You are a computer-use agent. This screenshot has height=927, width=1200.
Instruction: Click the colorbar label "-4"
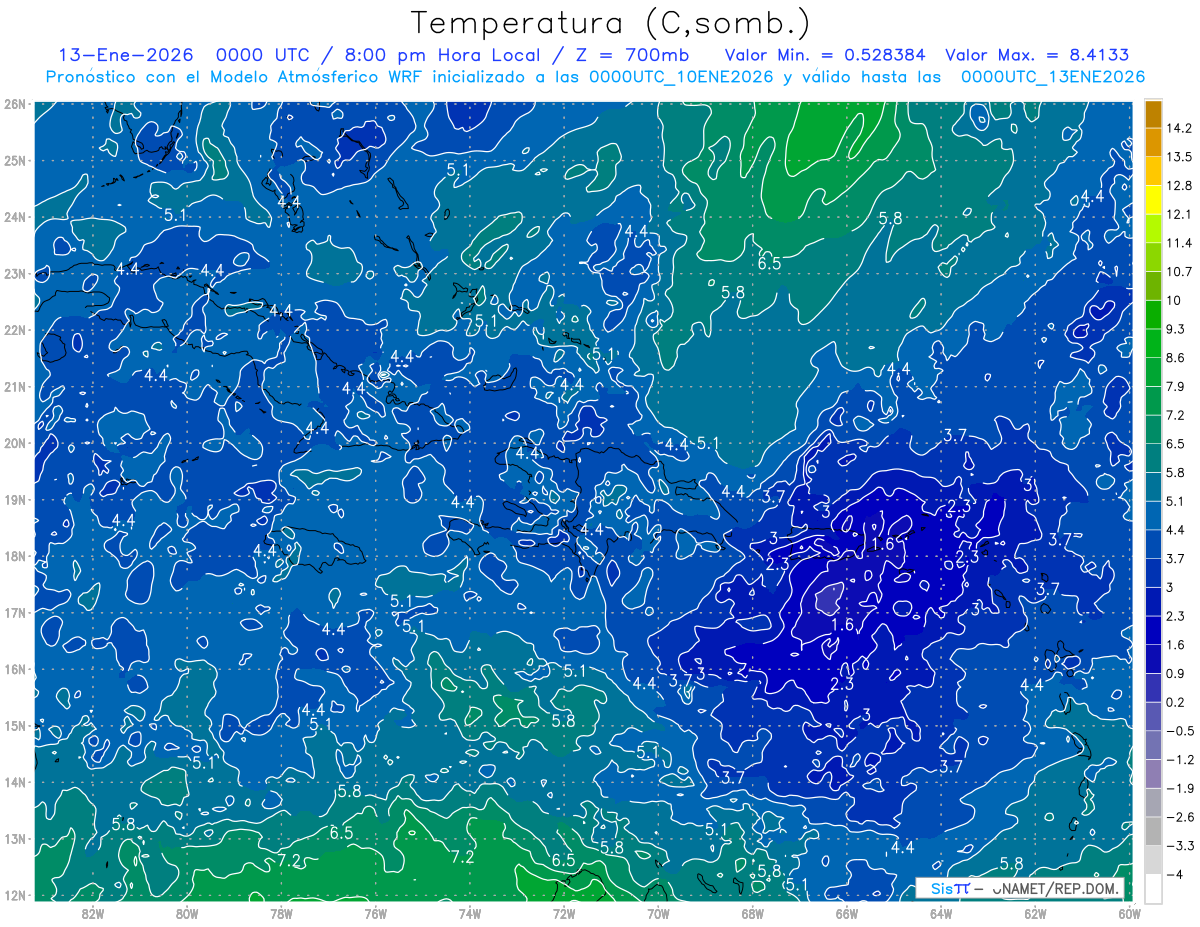click(x=1174, y=875)
